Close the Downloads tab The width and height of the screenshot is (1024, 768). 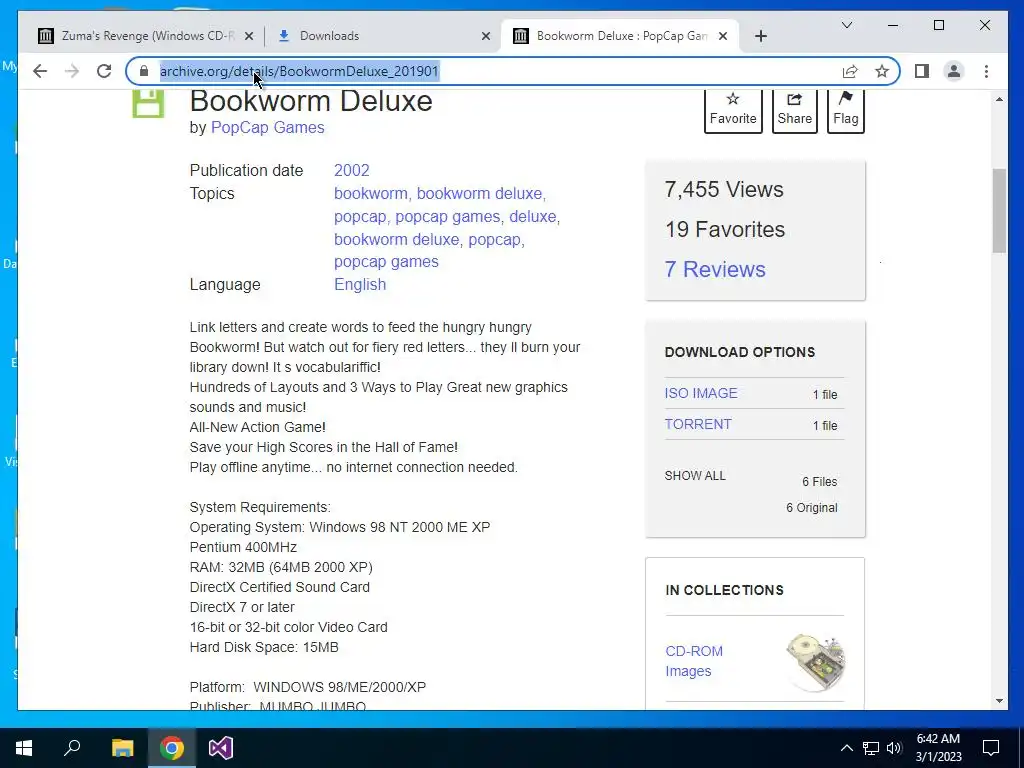click(485, 36)
